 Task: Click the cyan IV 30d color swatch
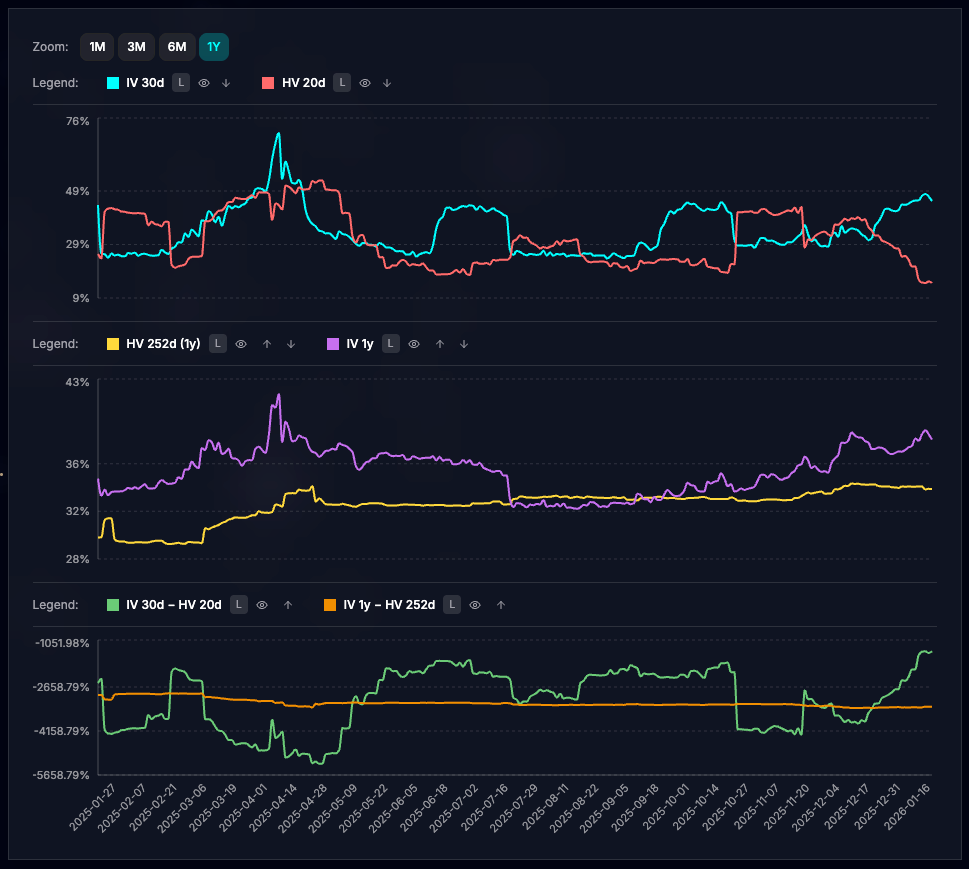113,83
